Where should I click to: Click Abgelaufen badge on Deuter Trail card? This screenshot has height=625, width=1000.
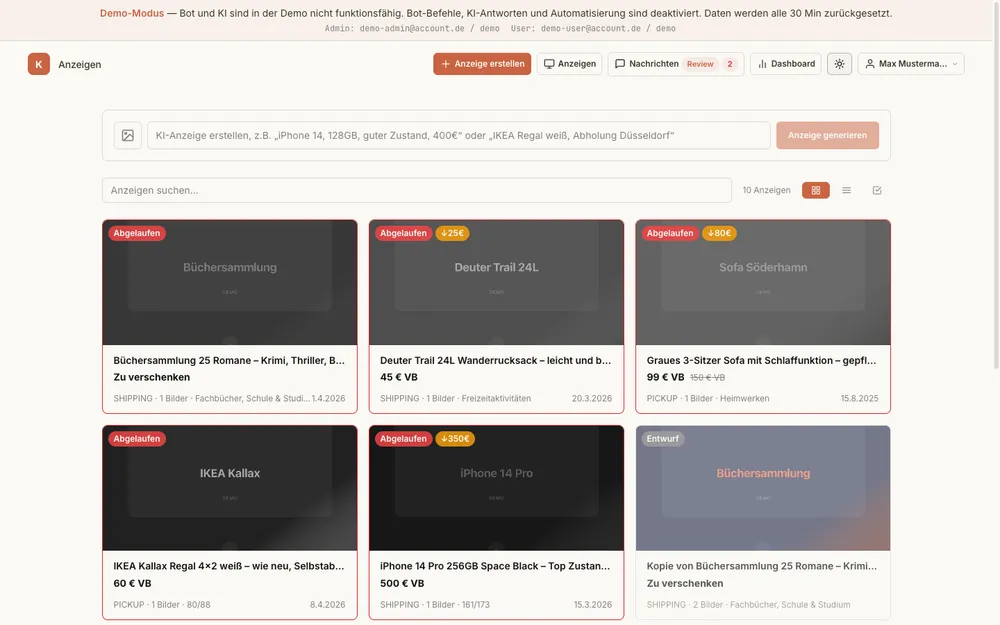(x=403, y=233)
